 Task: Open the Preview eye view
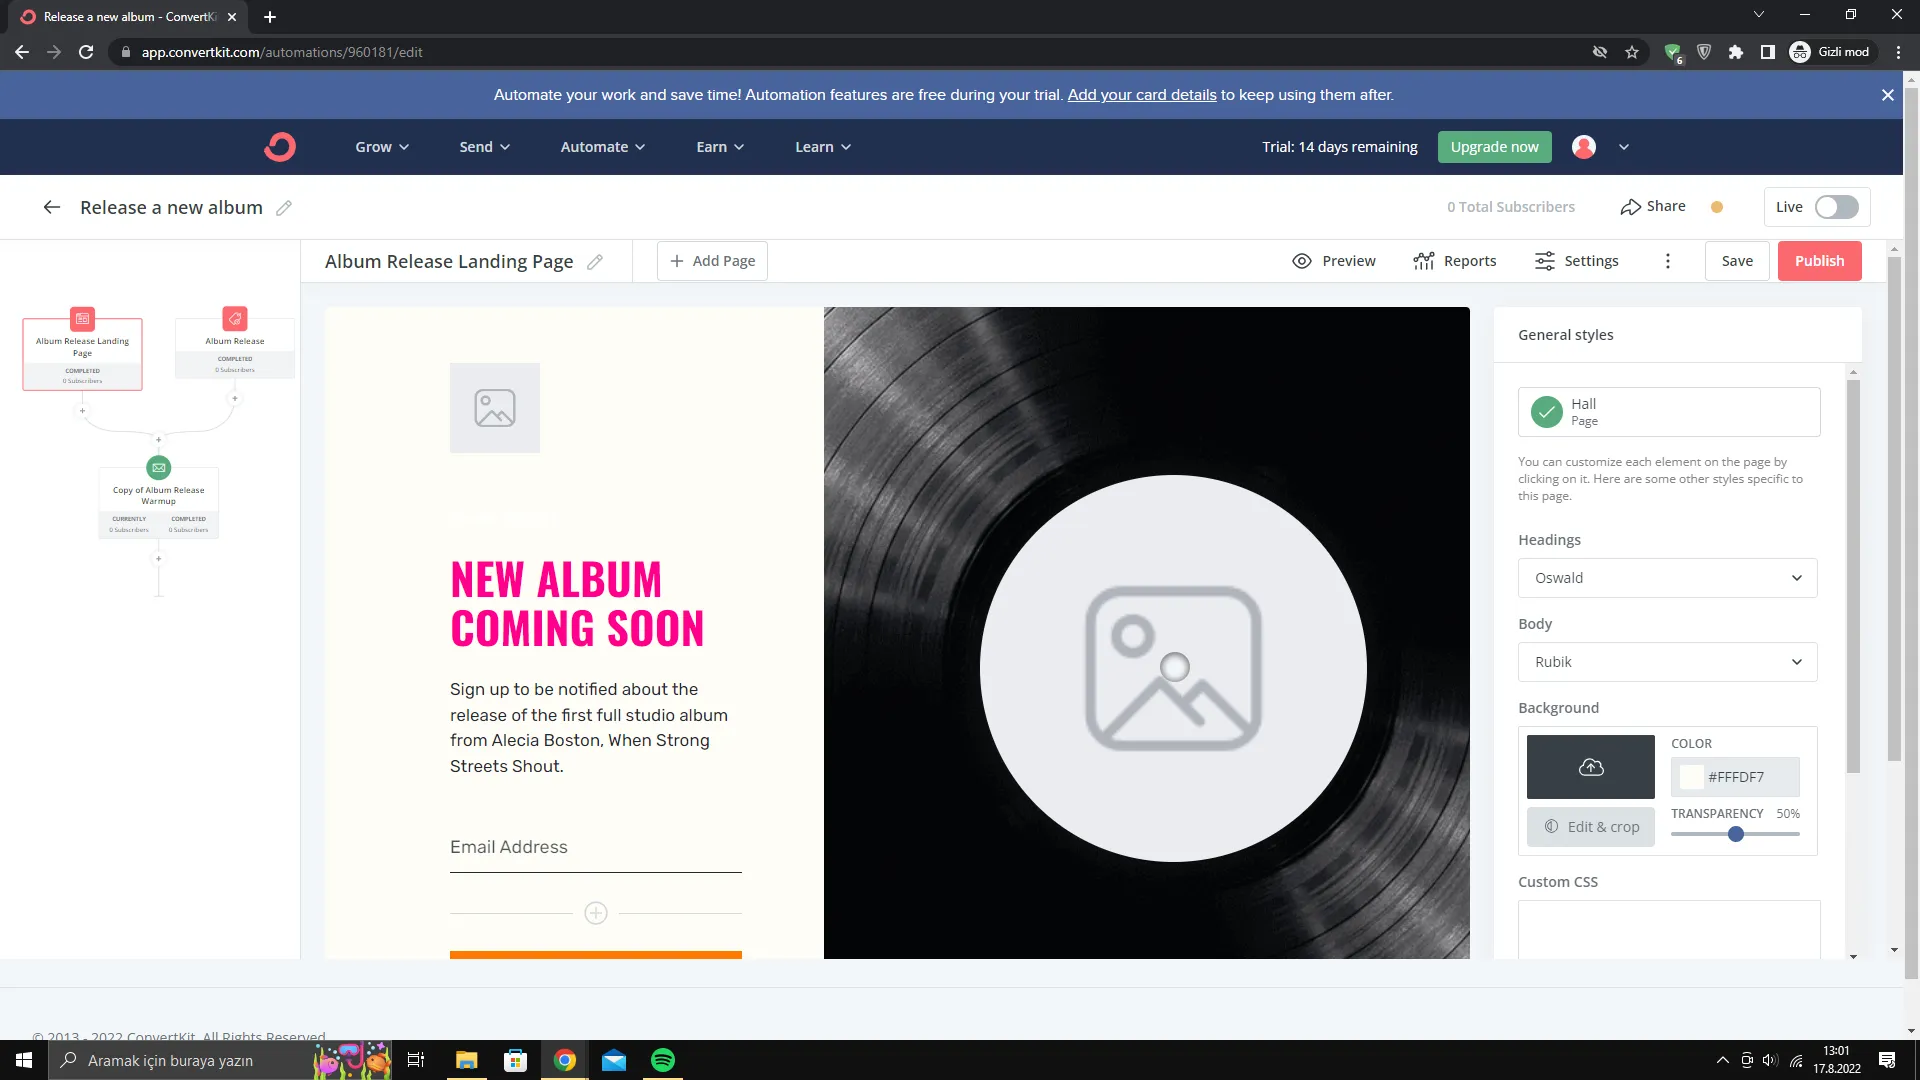coord(1334,261)
